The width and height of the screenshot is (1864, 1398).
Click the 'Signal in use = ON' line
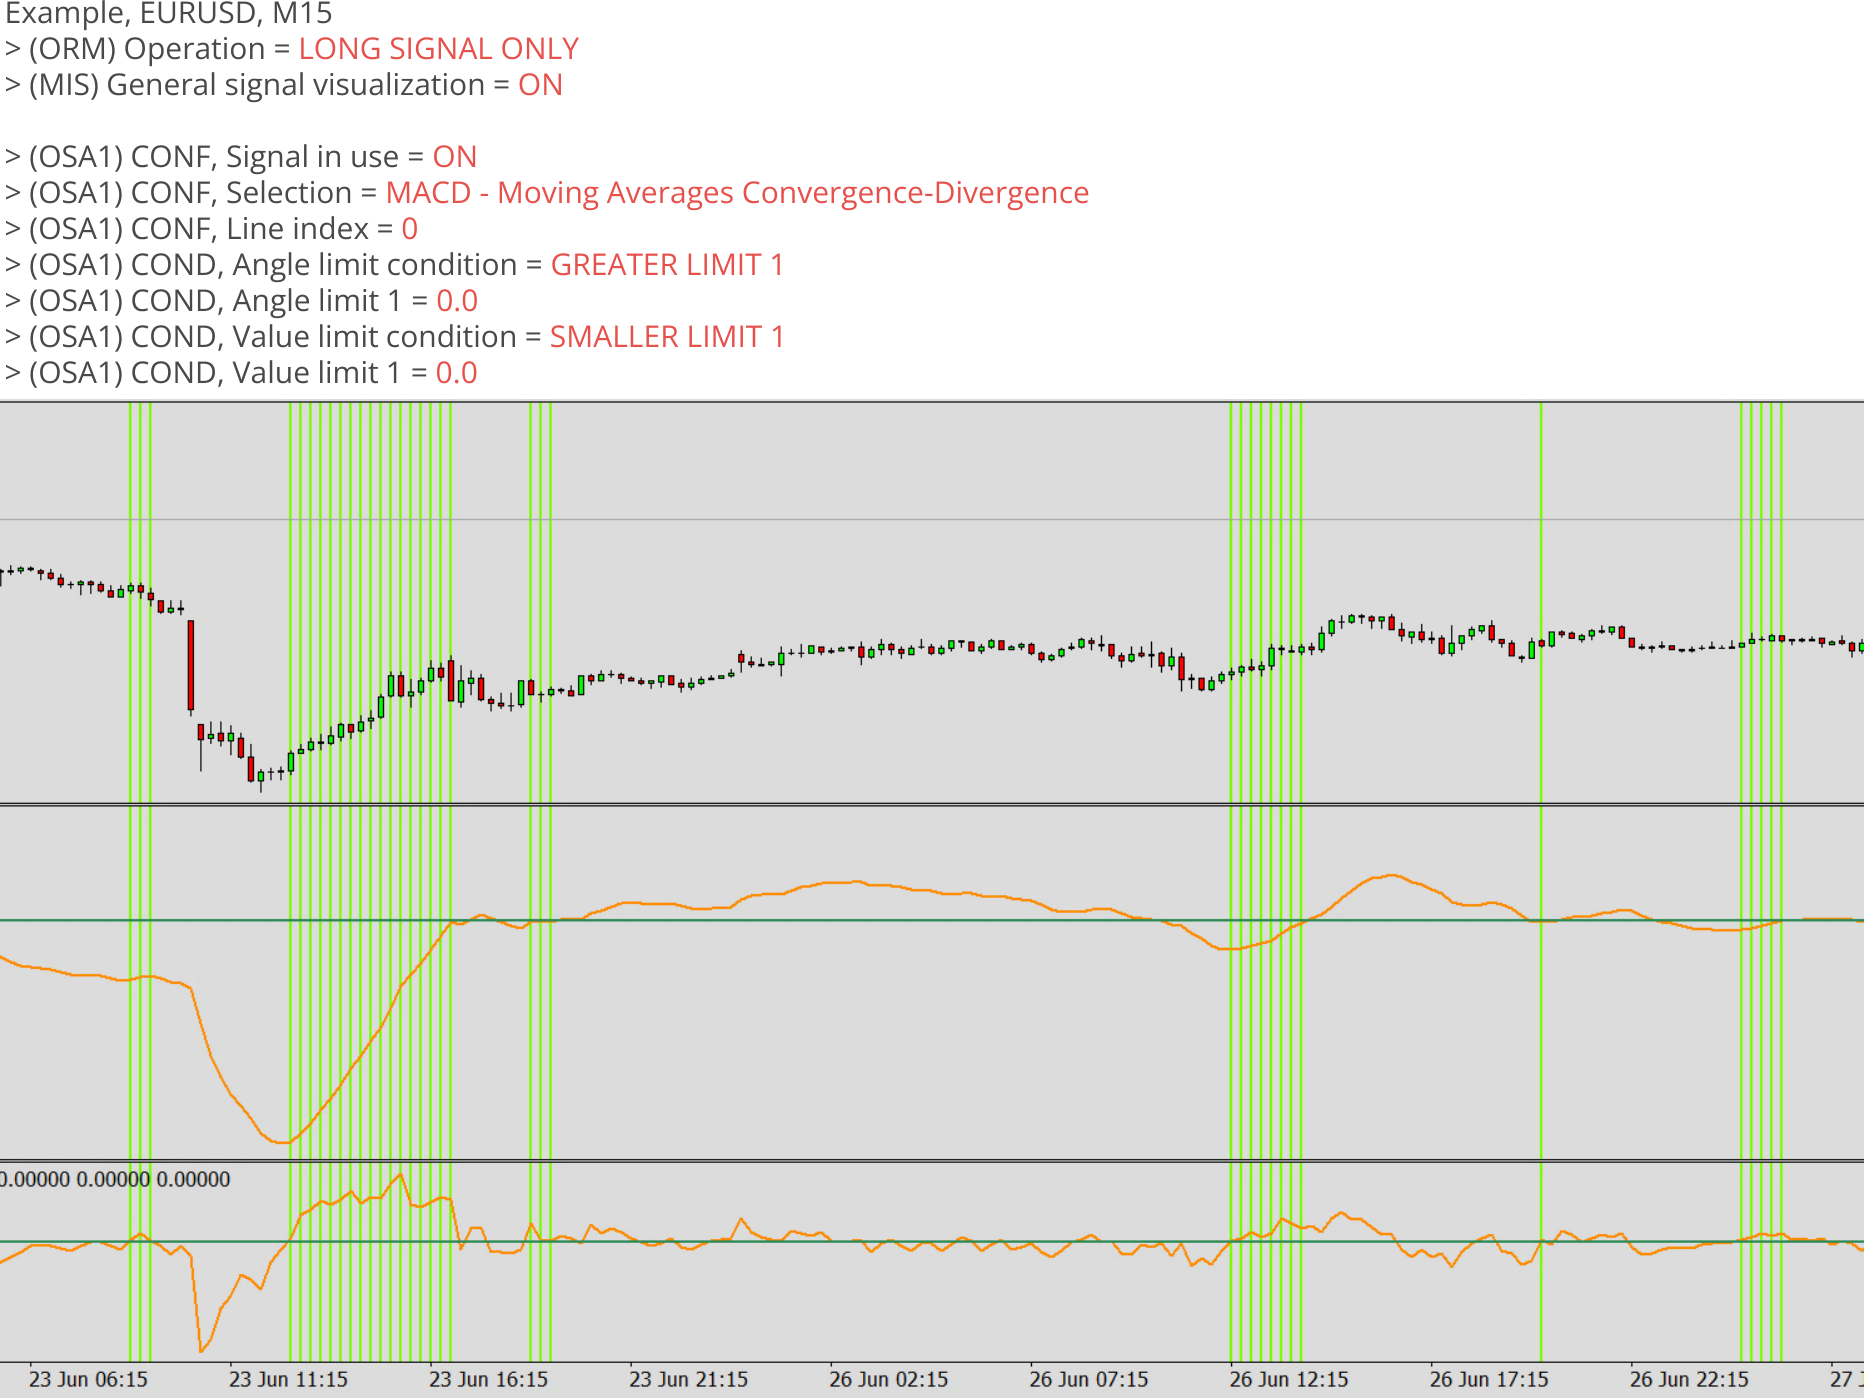241,157
